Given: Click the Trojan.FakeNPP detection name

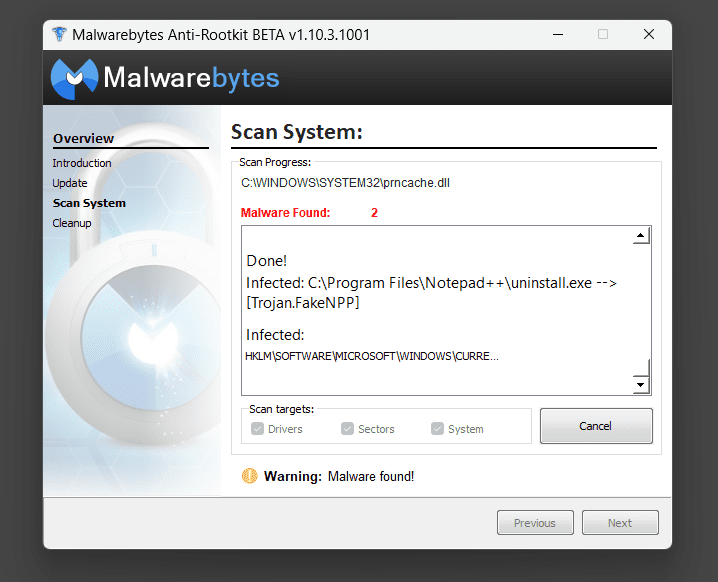Looking at the screenshot, I should pos(303,303).
